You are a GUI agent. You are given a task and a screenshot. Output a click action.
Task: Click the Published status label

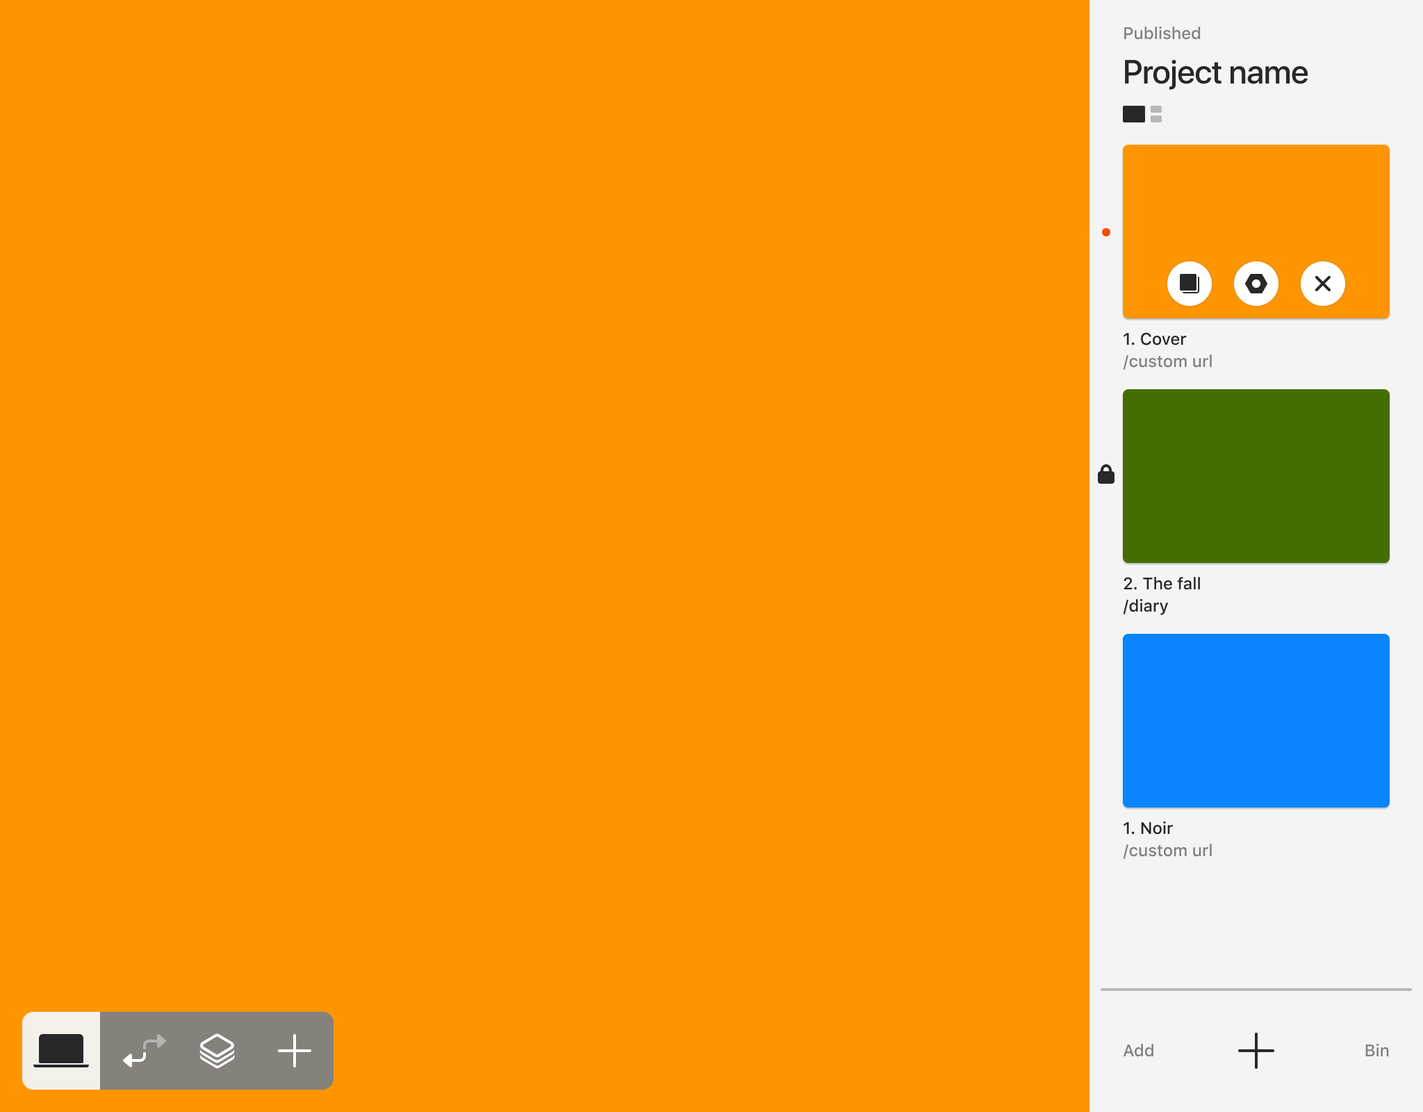pos(1161,33)
